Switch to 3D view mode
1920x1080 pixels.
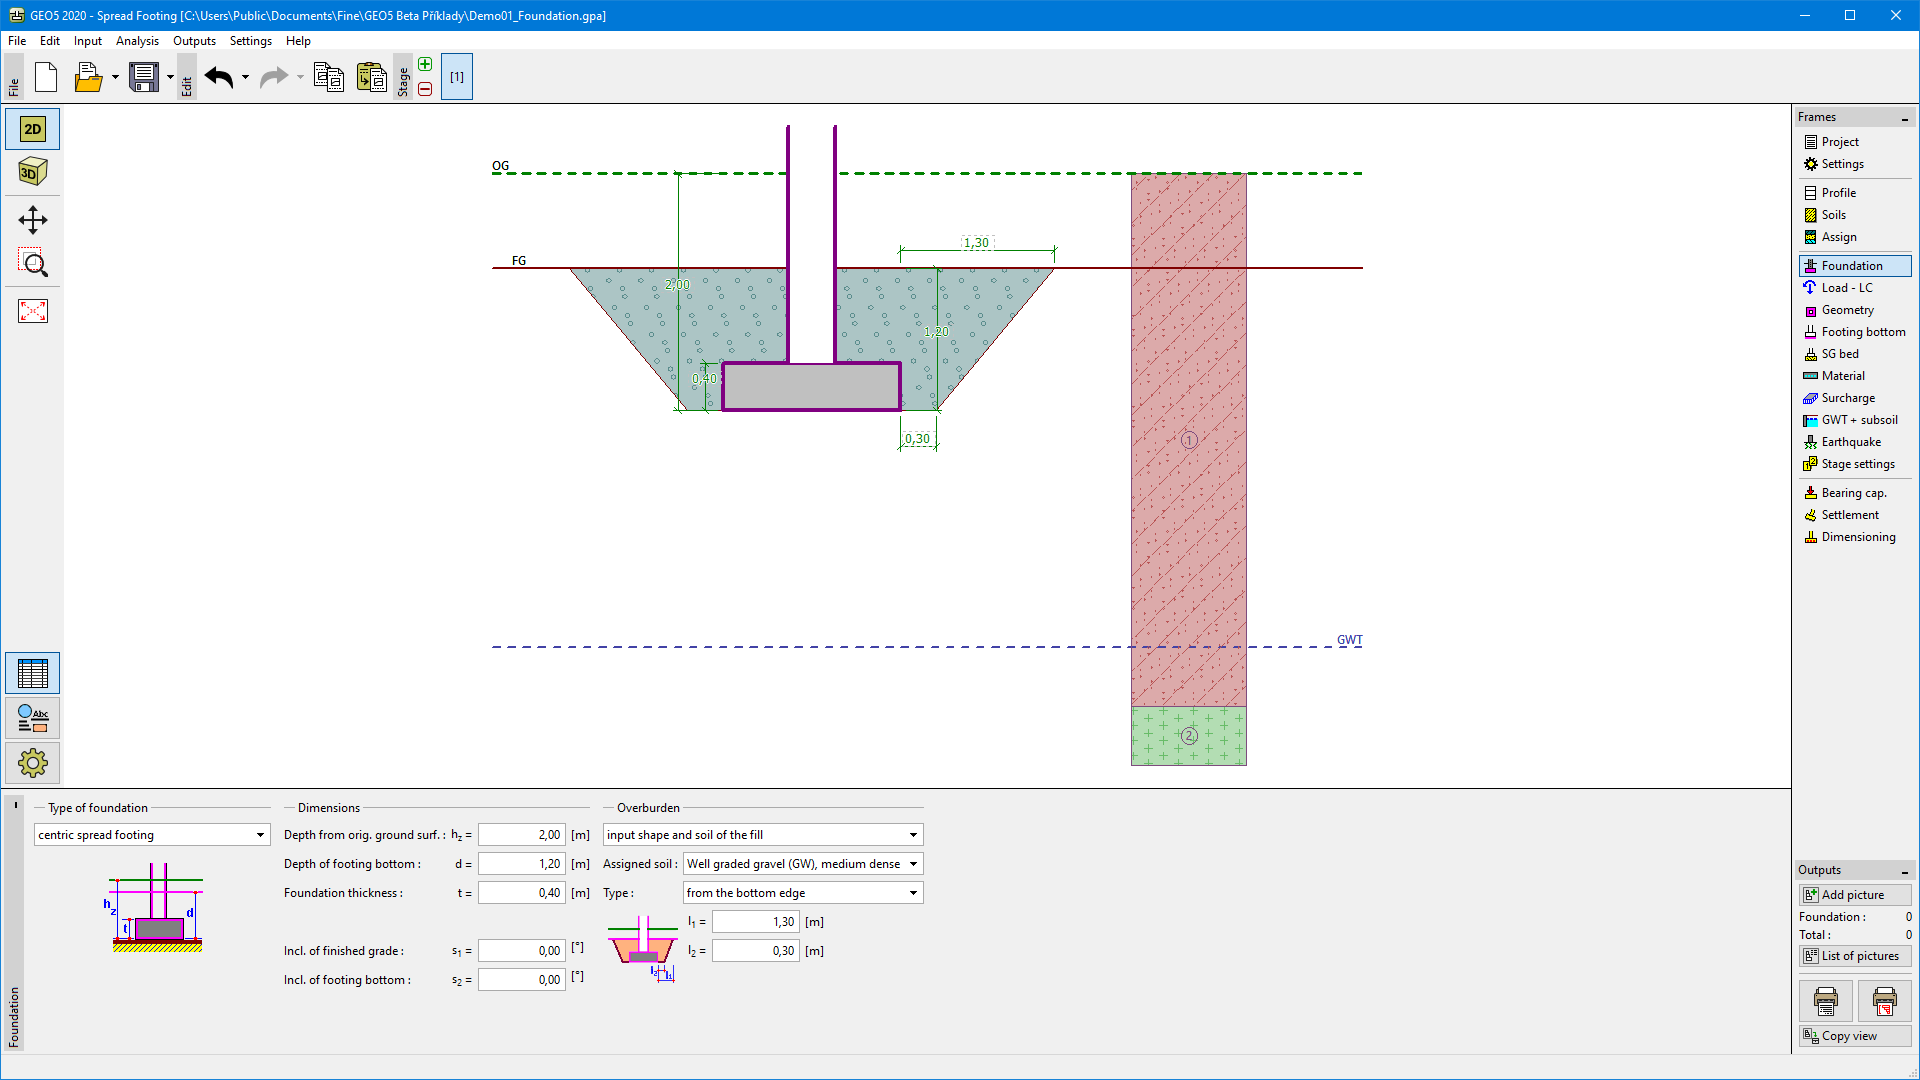(33, 172)
